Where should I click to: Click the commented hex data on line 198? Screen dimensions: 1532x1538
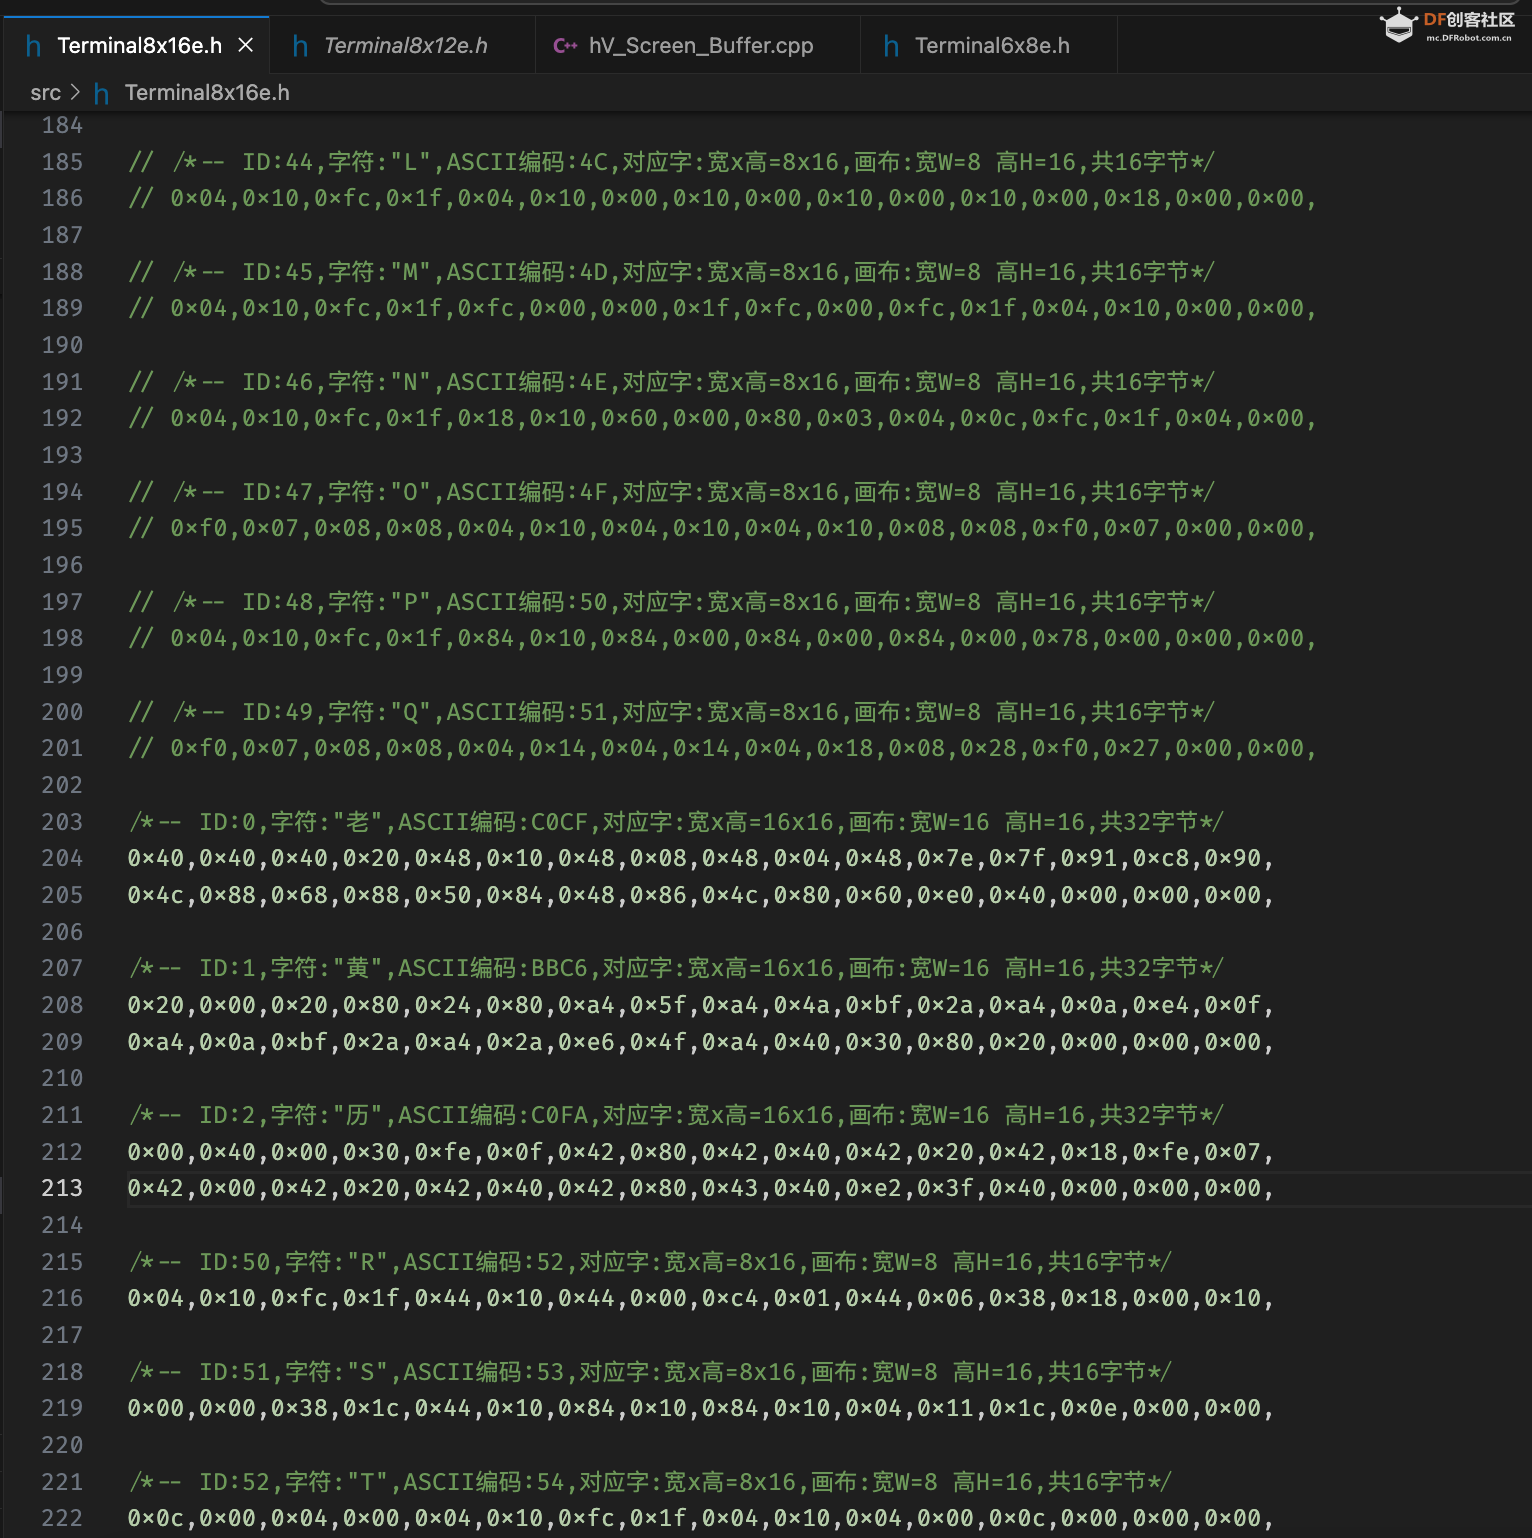(723, 638)
